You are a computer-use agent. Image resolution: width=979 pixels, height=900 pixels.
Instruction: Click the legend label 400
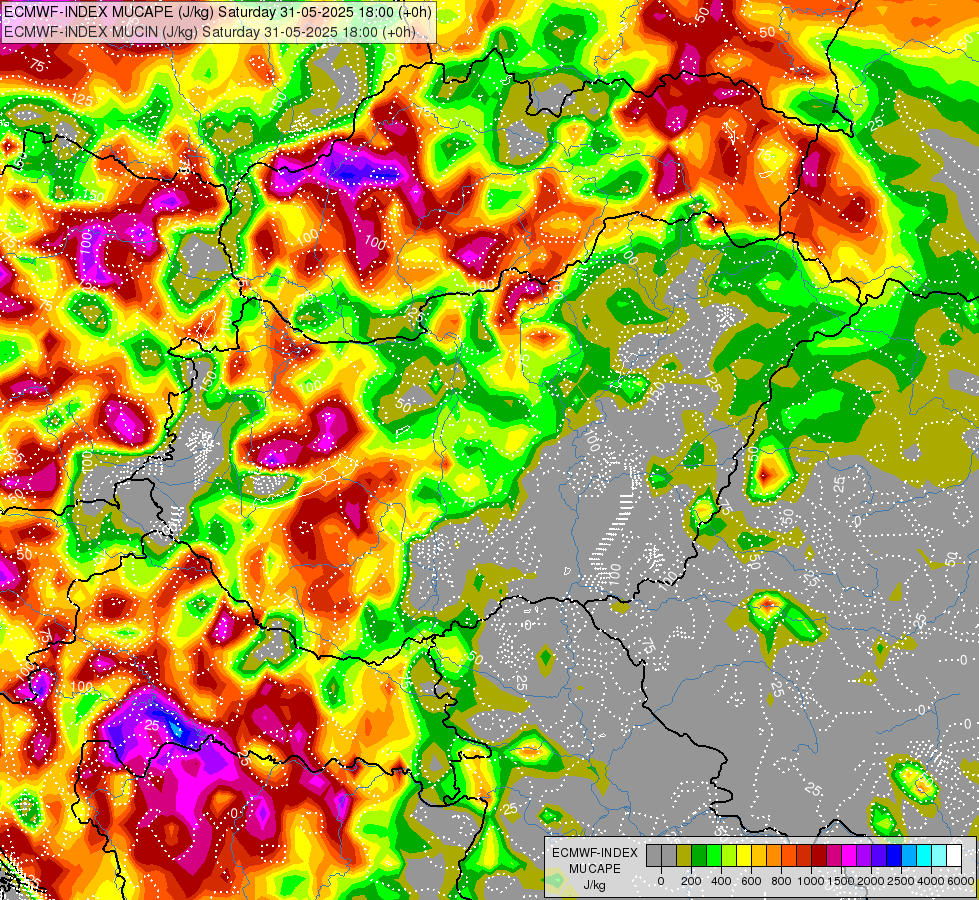[x=721, y=881]
